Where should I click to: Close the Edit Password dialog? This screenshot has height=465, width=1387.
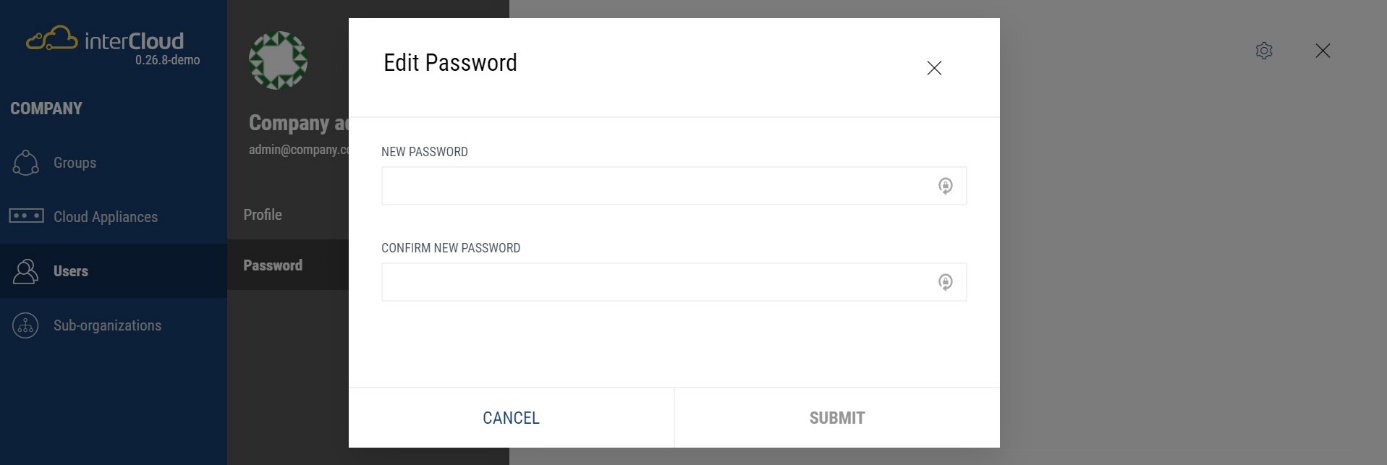click(934, 68)
